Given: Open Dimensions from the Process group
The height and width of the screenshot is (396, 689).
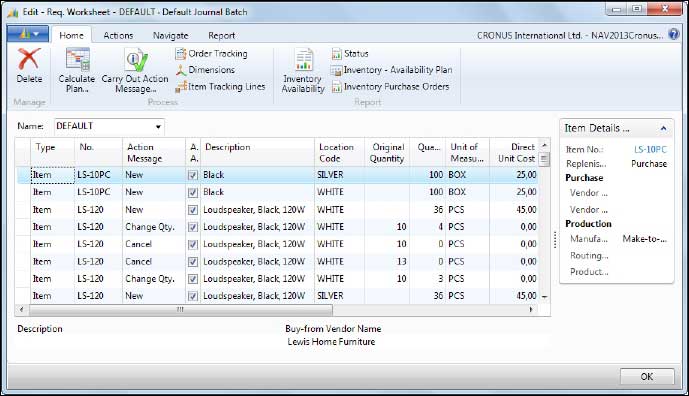Looking at the screenshot, I should (205, 70).
